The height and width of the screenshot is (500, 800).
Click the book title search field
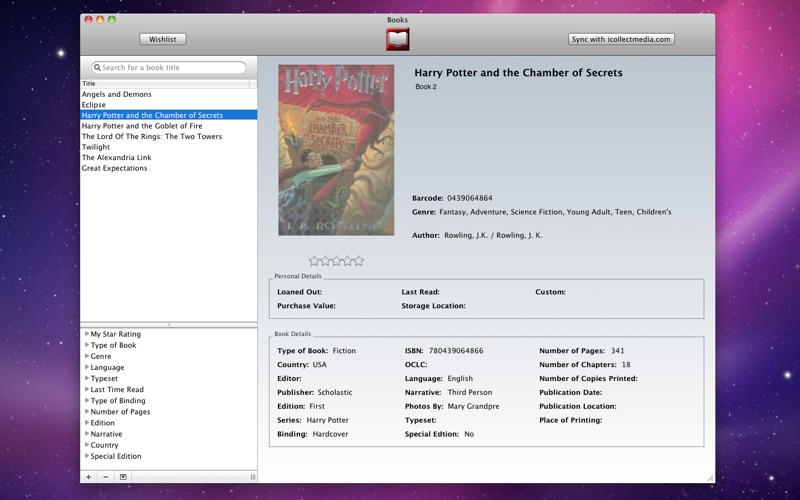168,67
